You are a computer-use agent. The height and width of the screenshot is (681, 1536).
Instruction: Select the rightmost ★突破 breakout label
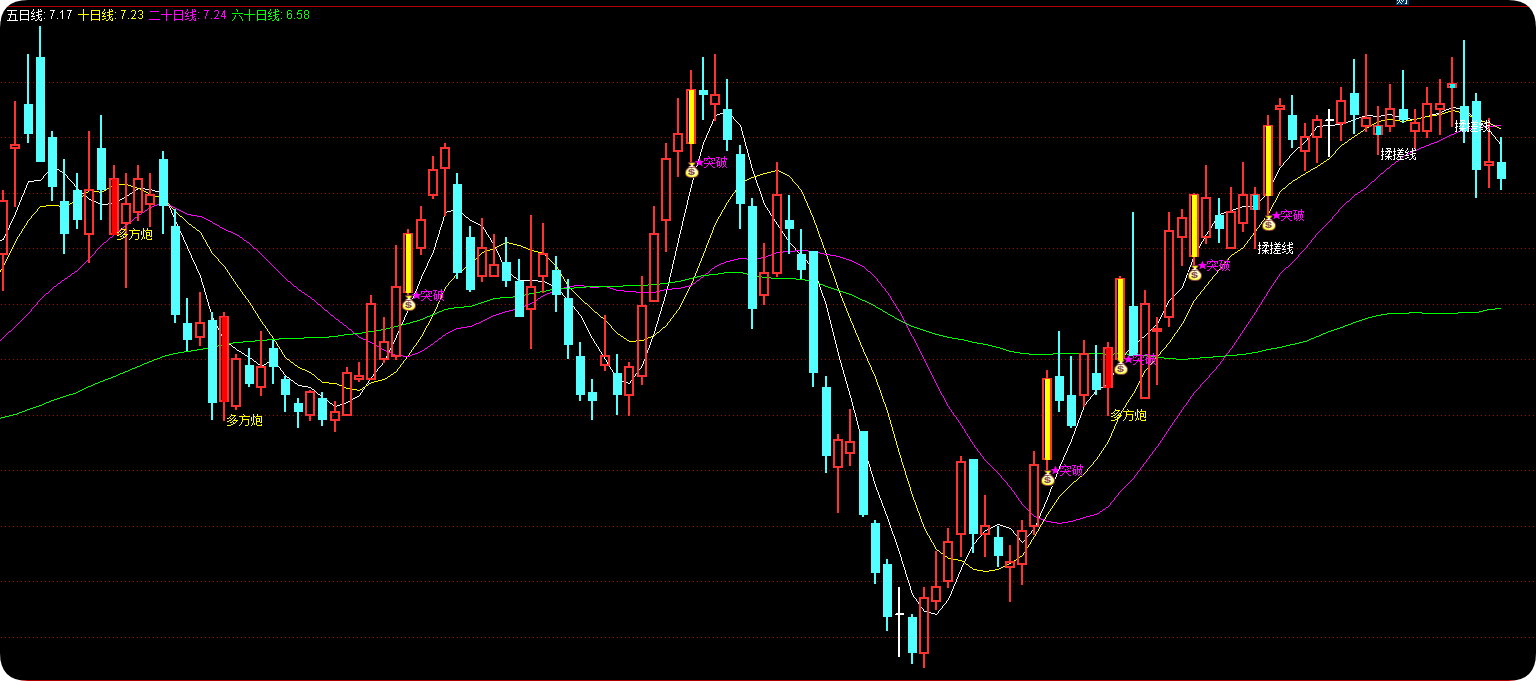coord(1290,215)
